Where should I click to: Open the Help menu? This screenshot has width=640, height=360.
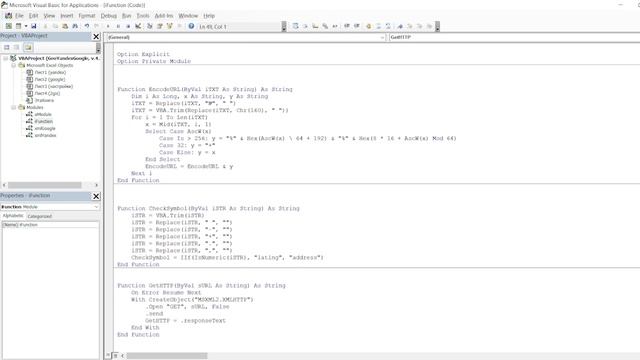(x=209, y=16)
